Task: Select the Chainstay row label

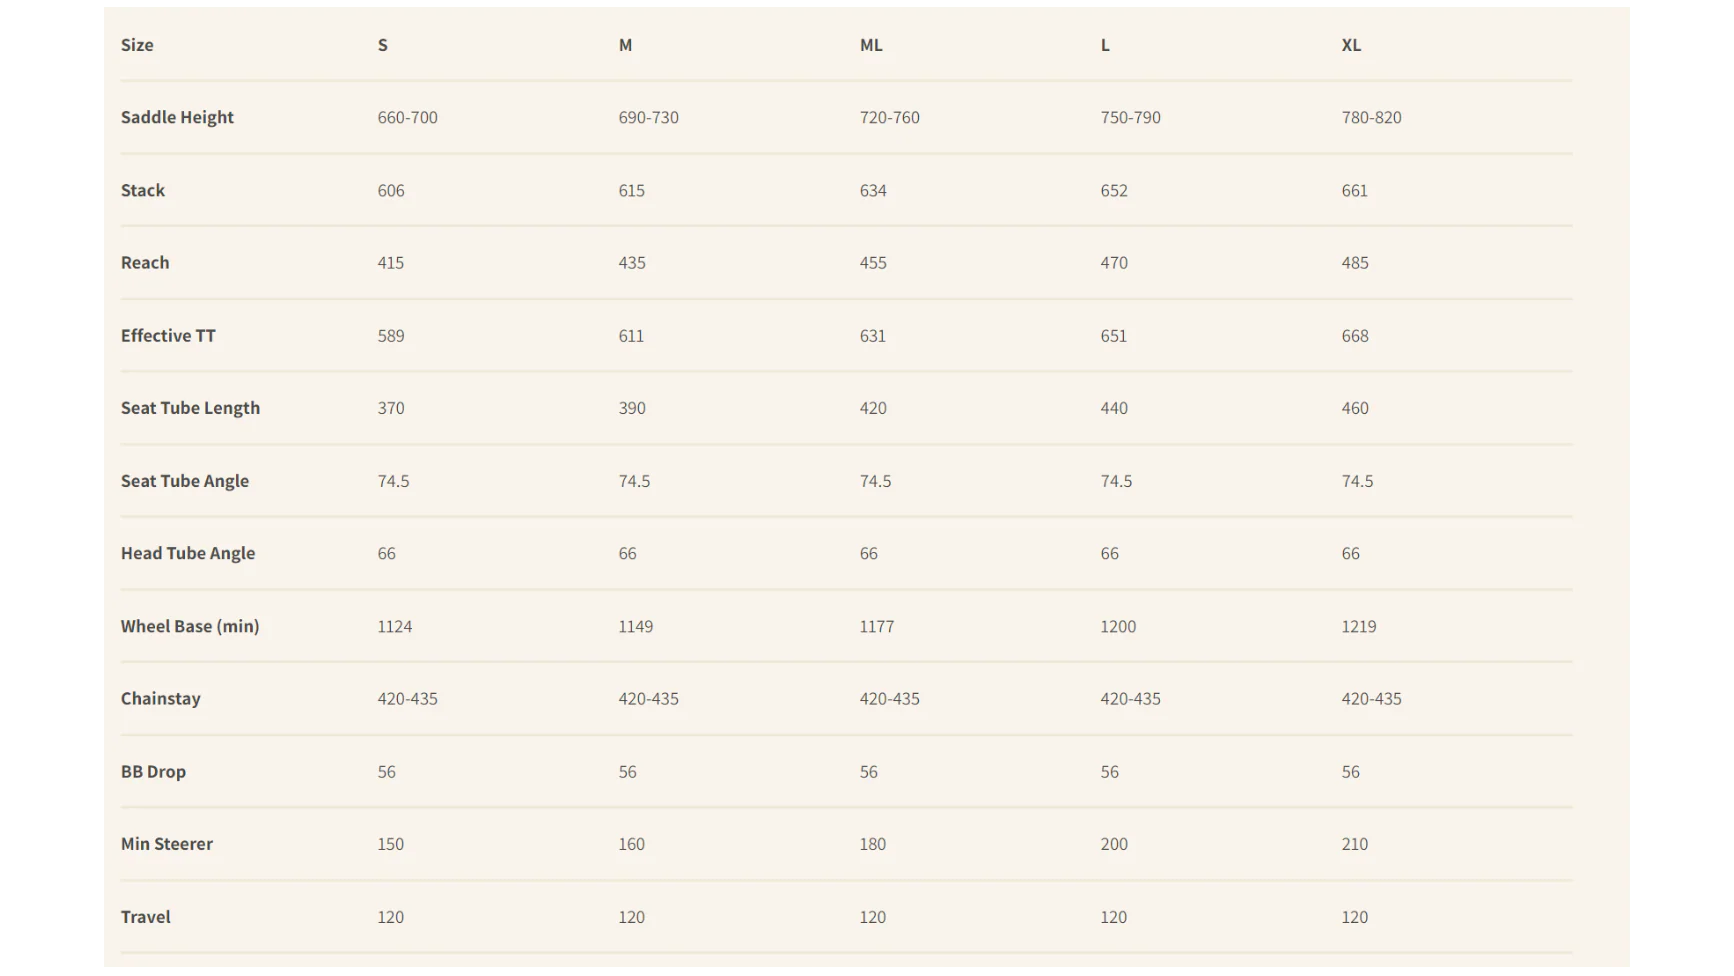Action: [161, 699]
